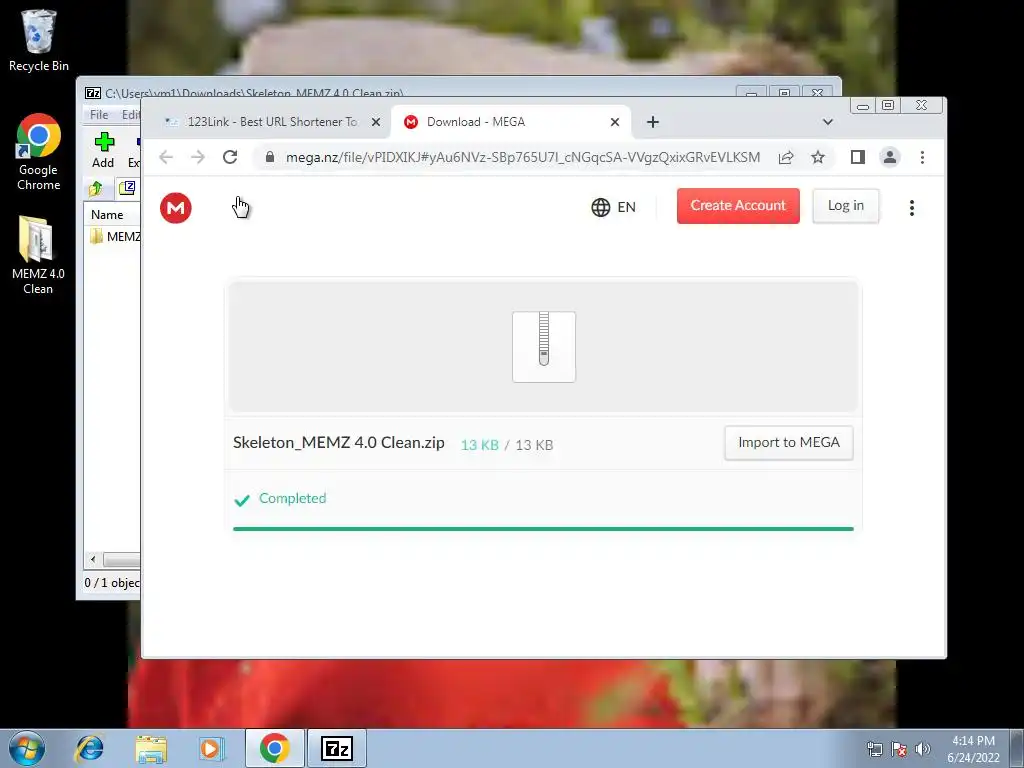Reload the MEGA page
Viewport: 1024px width, 768px height.
tap(230, 157)
